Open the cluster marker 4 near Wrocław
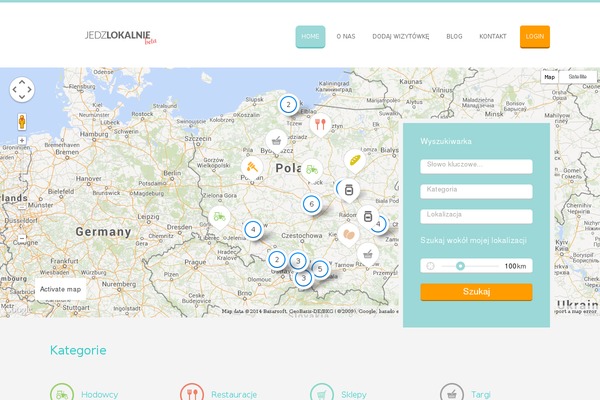The height and width of the screenshot is (400, 600). click(253, 230)
